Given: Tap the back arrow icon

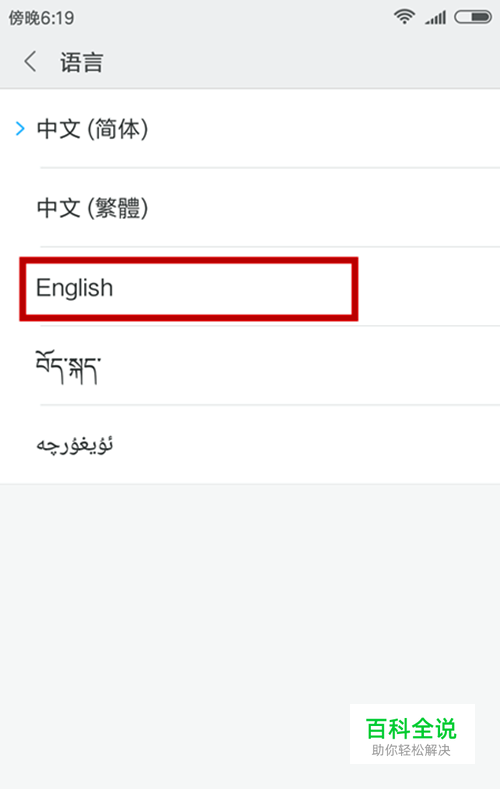Looking at the screenshot, I should tap(30, 62).
